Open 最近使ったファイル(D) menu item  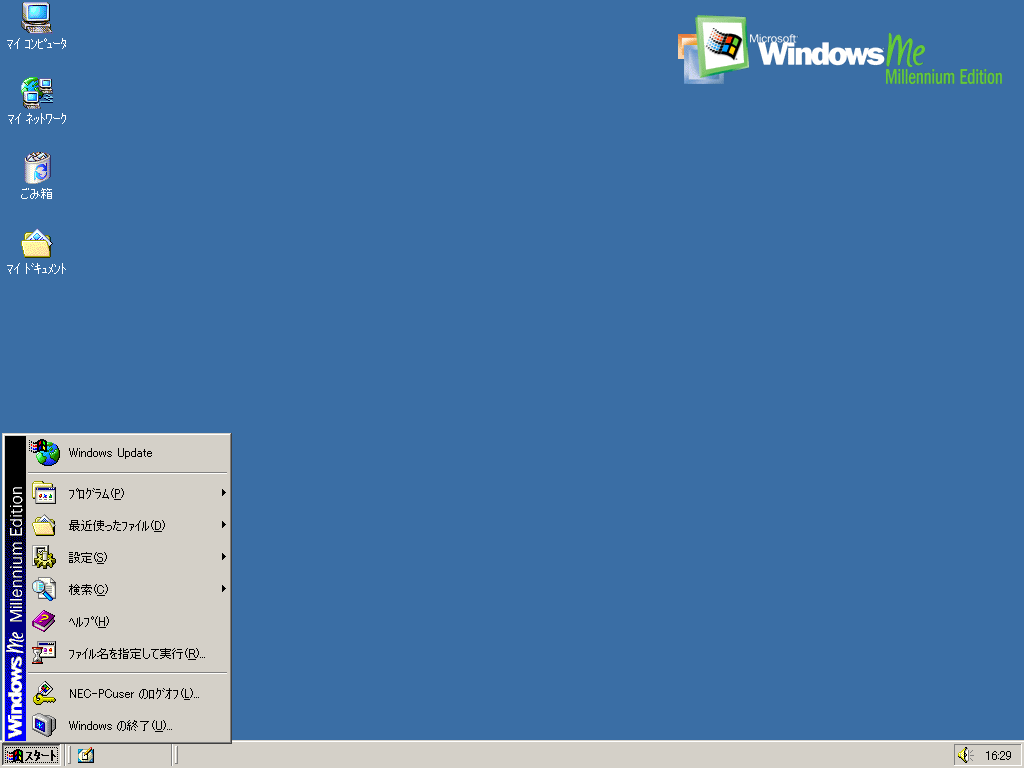click(x=128, y=525)
